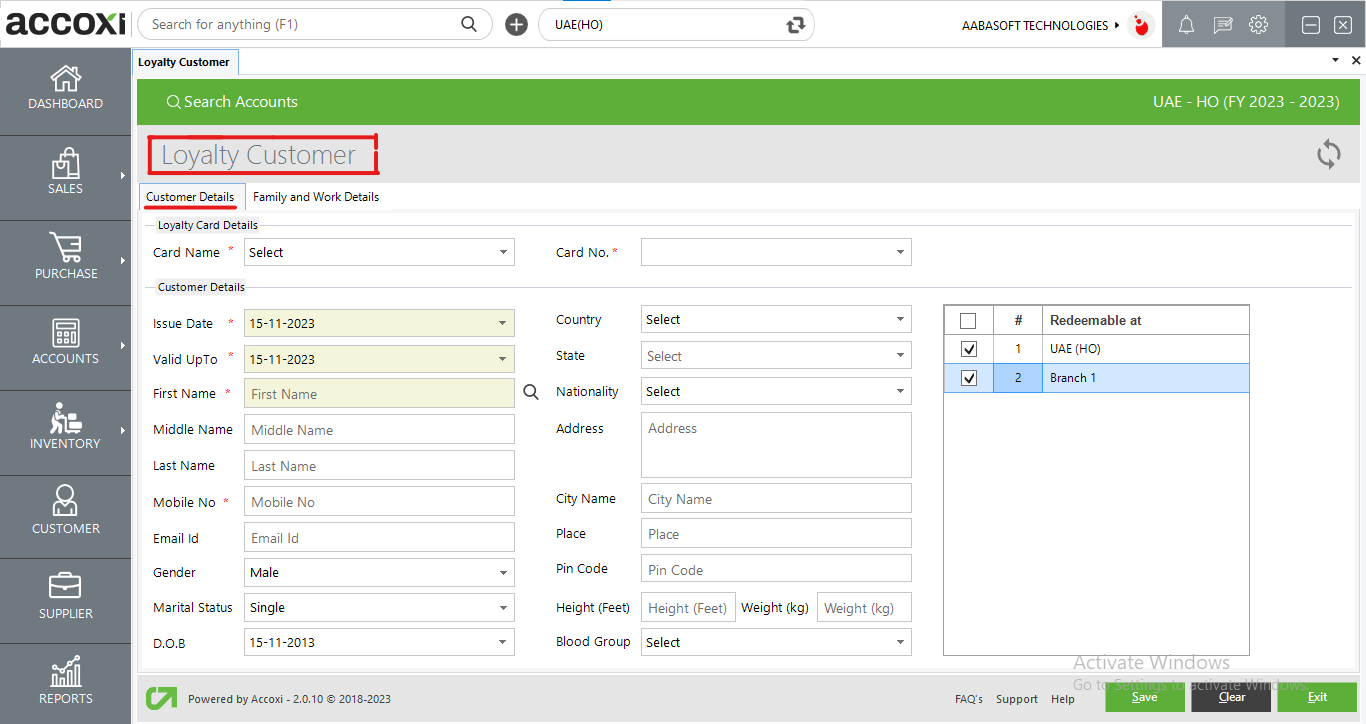
Task: Open the FAQ's link at the bottom
Action: coord(968,699)
